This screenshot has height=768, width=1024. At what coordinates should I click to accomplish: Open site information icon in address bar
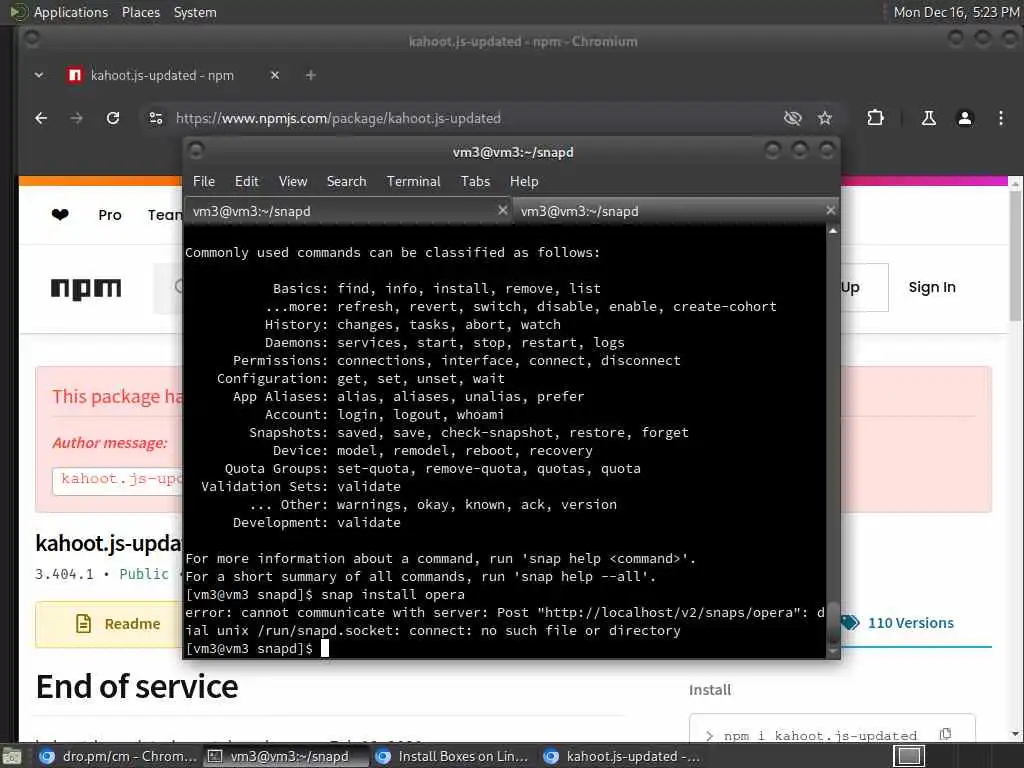point(155,118)
